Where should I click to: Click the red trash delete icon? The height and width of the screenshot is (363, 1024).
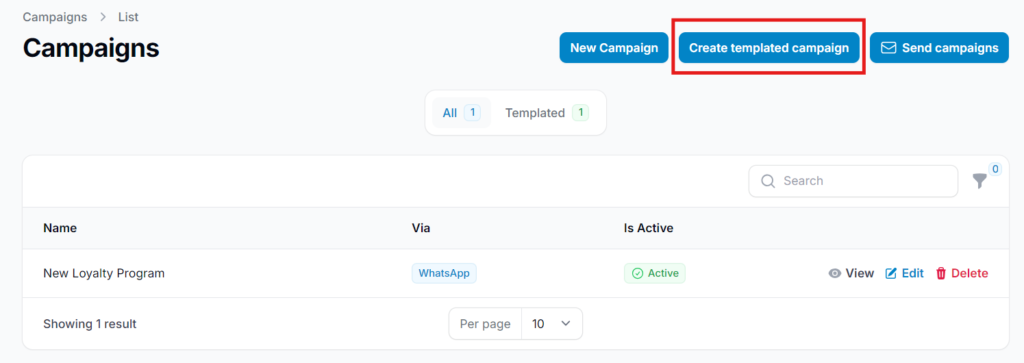(941, 274)
